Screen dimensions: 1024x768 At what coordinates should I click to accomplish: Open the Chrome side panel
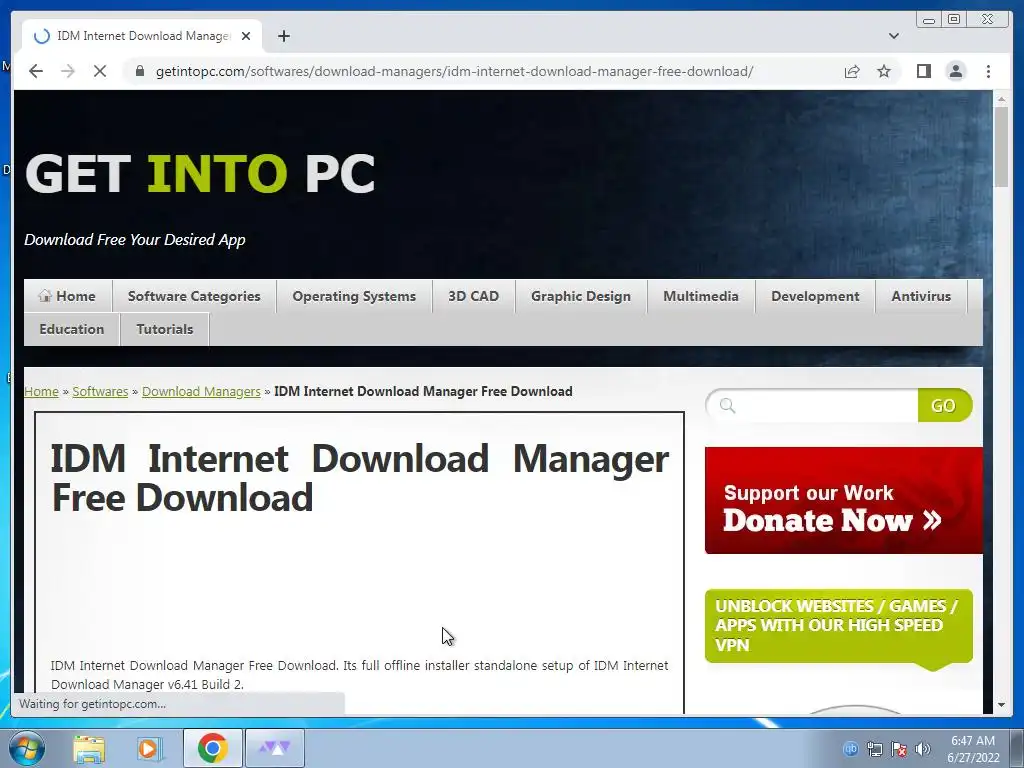click(923, 71)
